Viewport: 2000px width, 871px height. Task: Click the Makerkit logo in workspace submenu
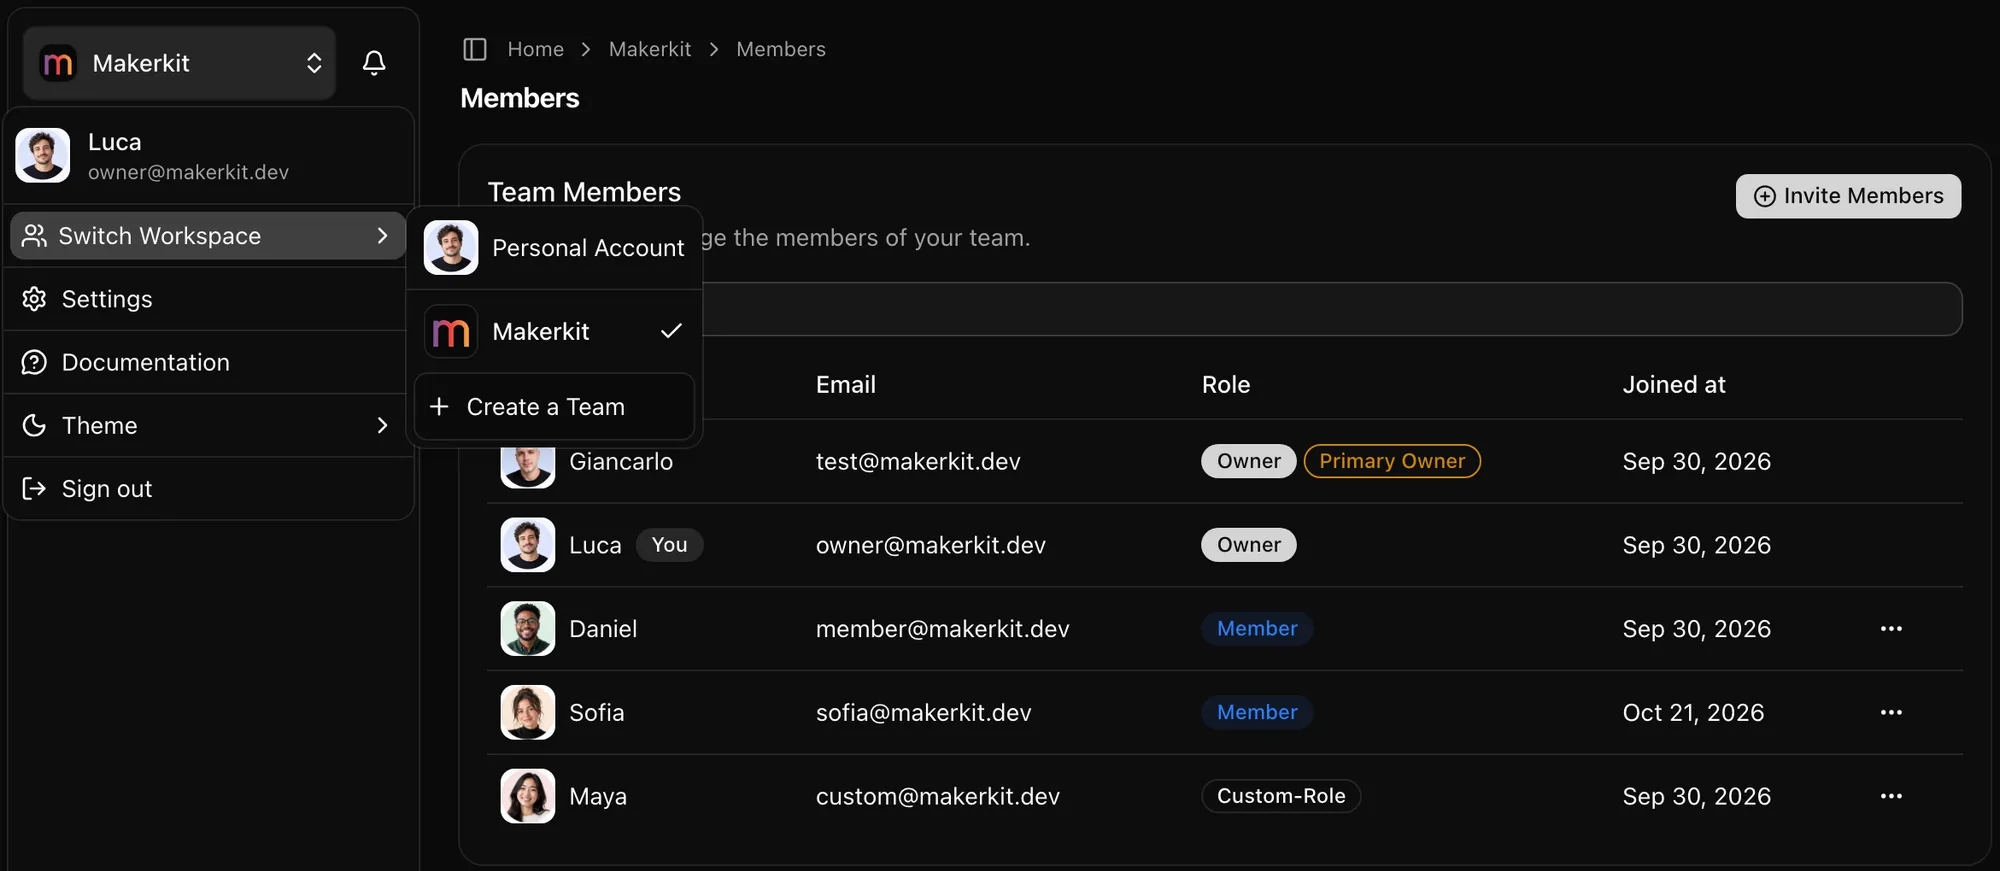coord(451,332)
